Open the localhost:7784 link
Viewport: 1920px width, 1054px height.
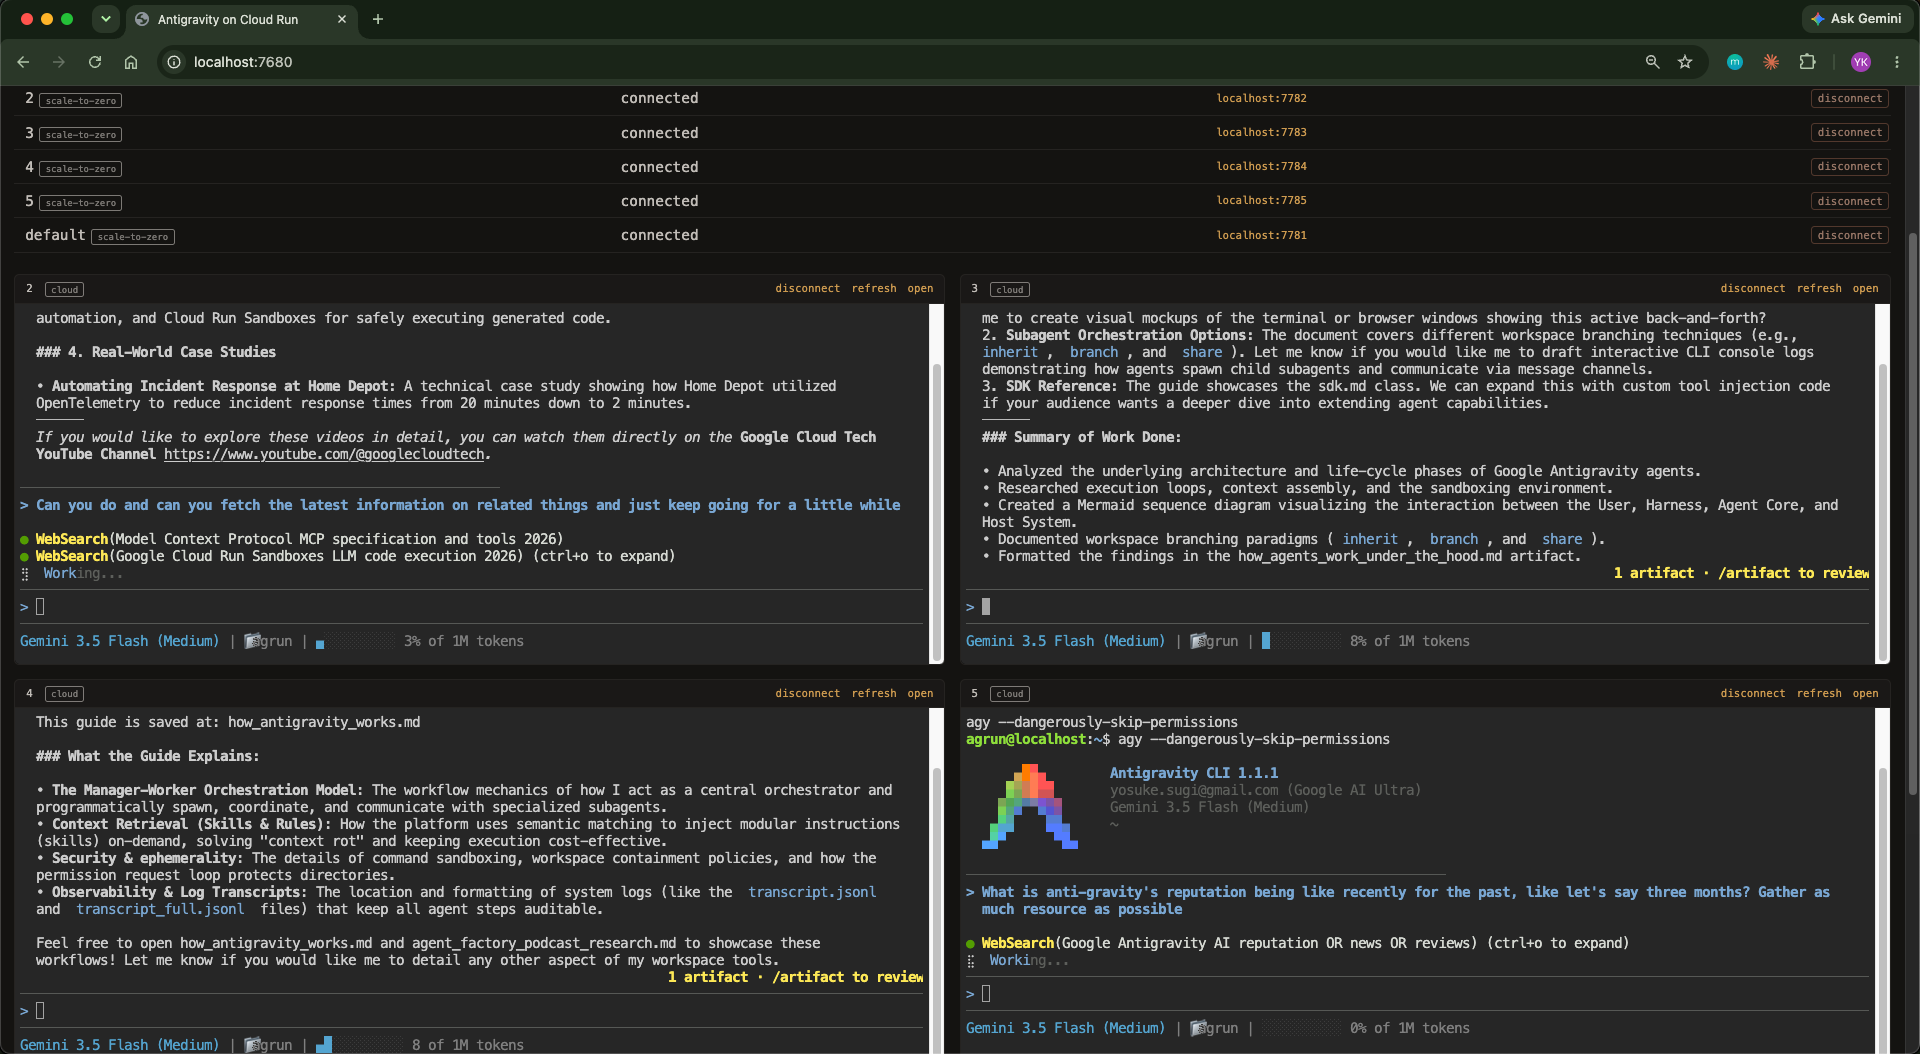coord(1261,166)
